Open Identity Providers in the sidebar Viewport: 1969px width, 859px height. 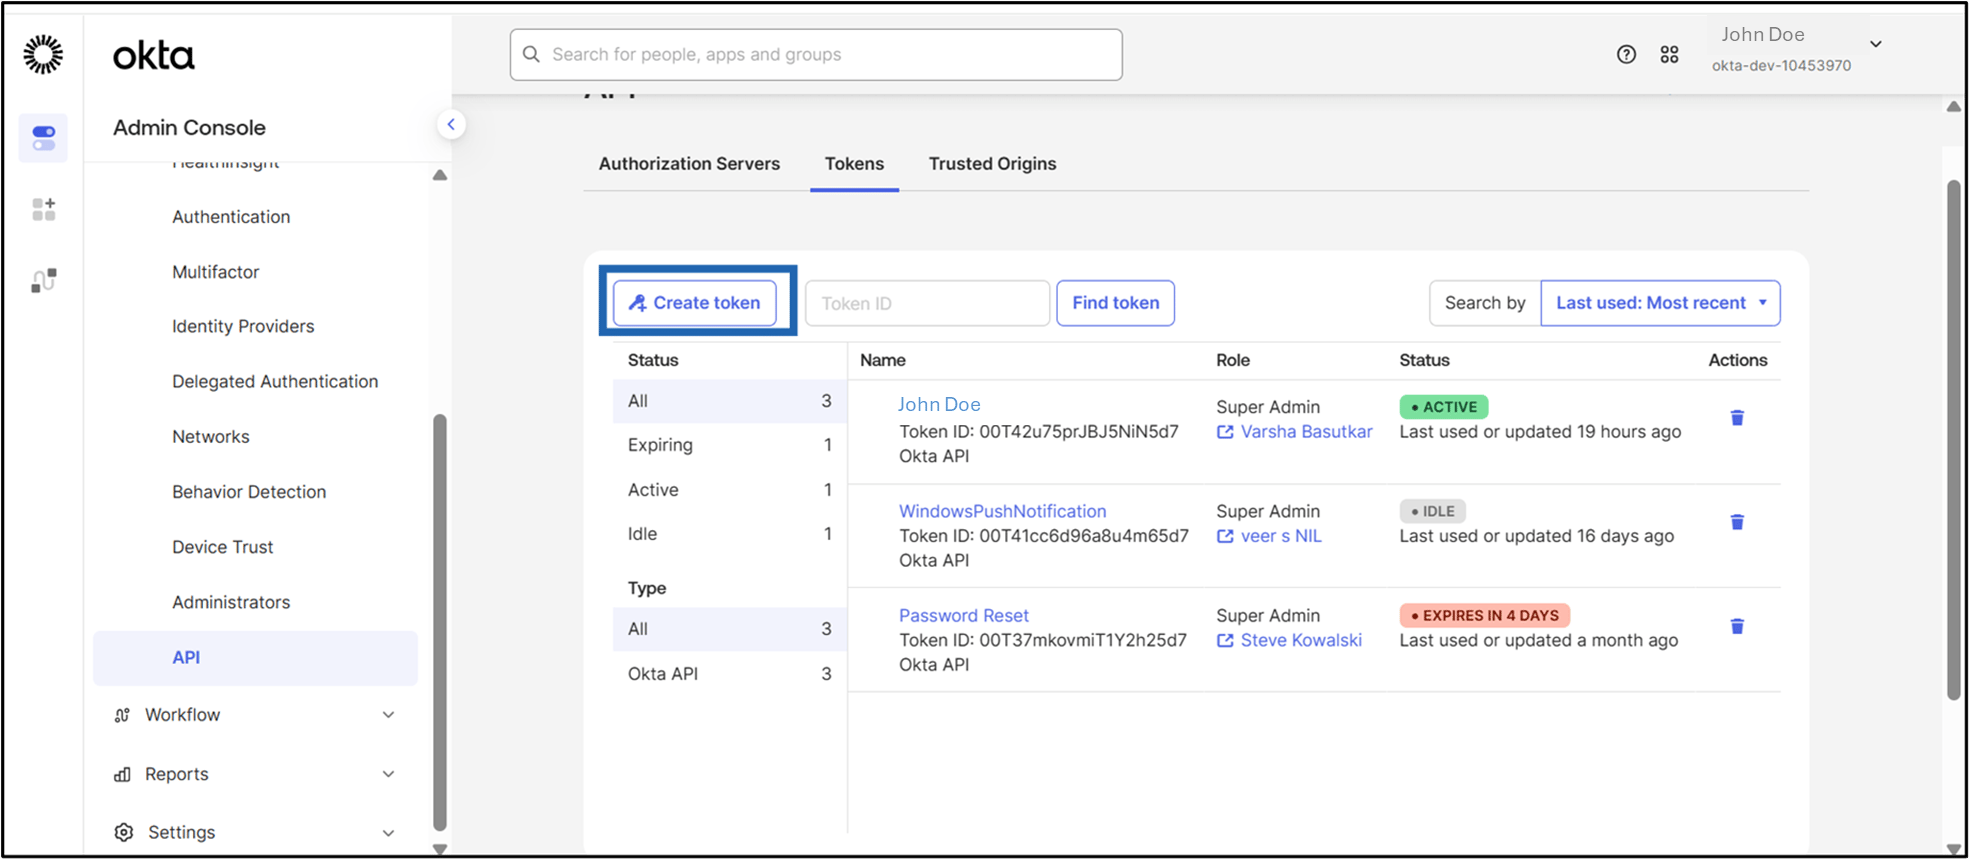coord(243,326)
